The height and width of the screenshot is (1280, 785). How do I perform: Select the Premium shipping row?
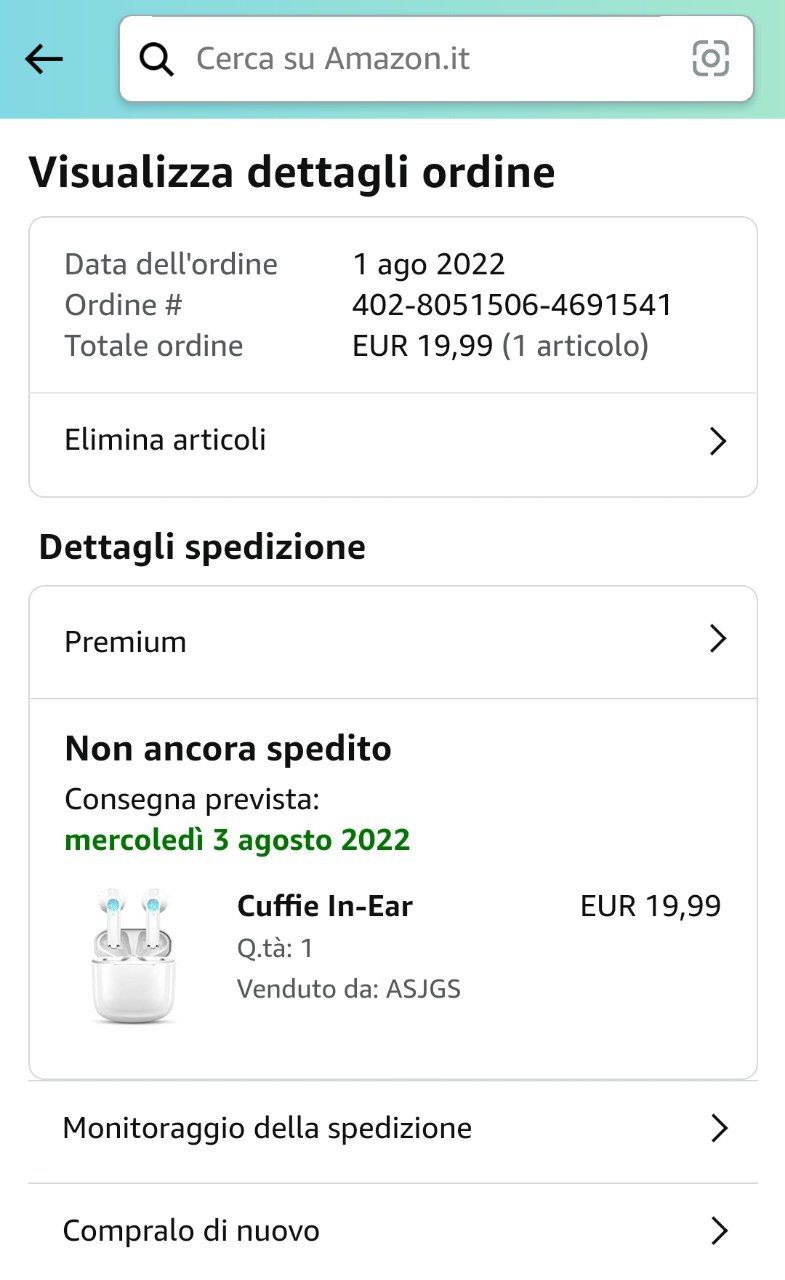(x=126, y=642)
